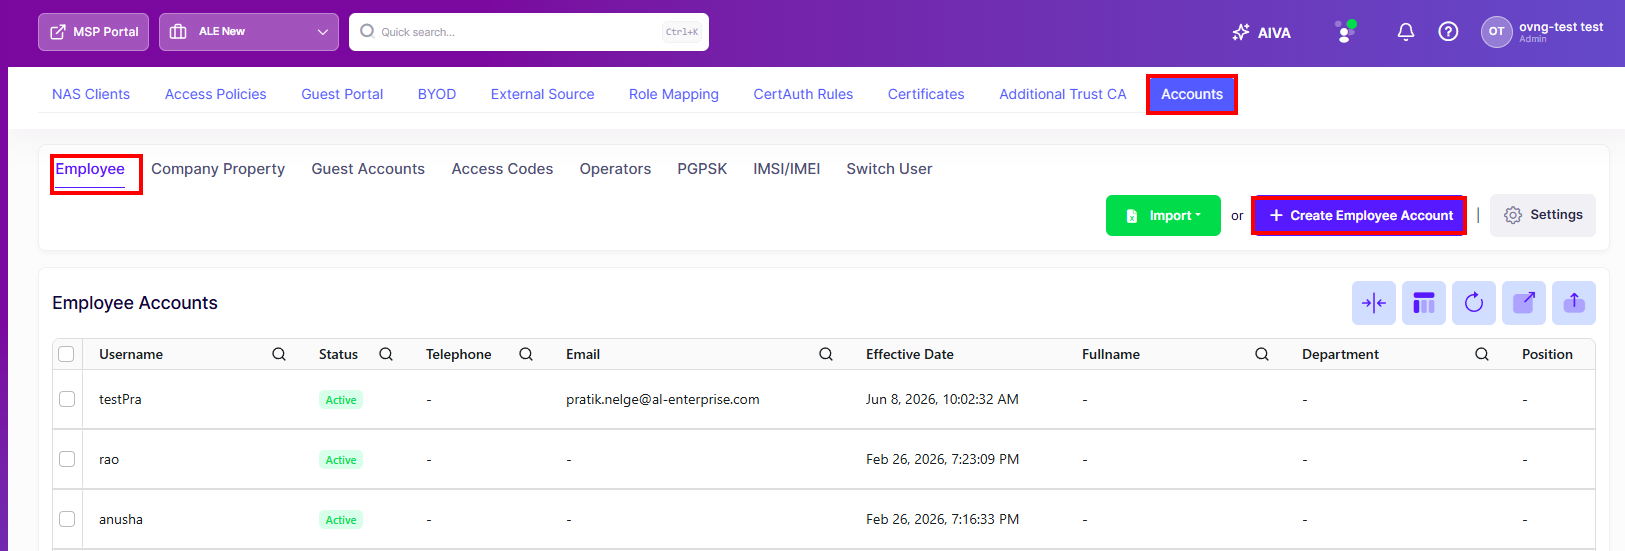The image size is (1625, 551).
Task: Click the ovng-test test user name
Action: pos(1561,27)
